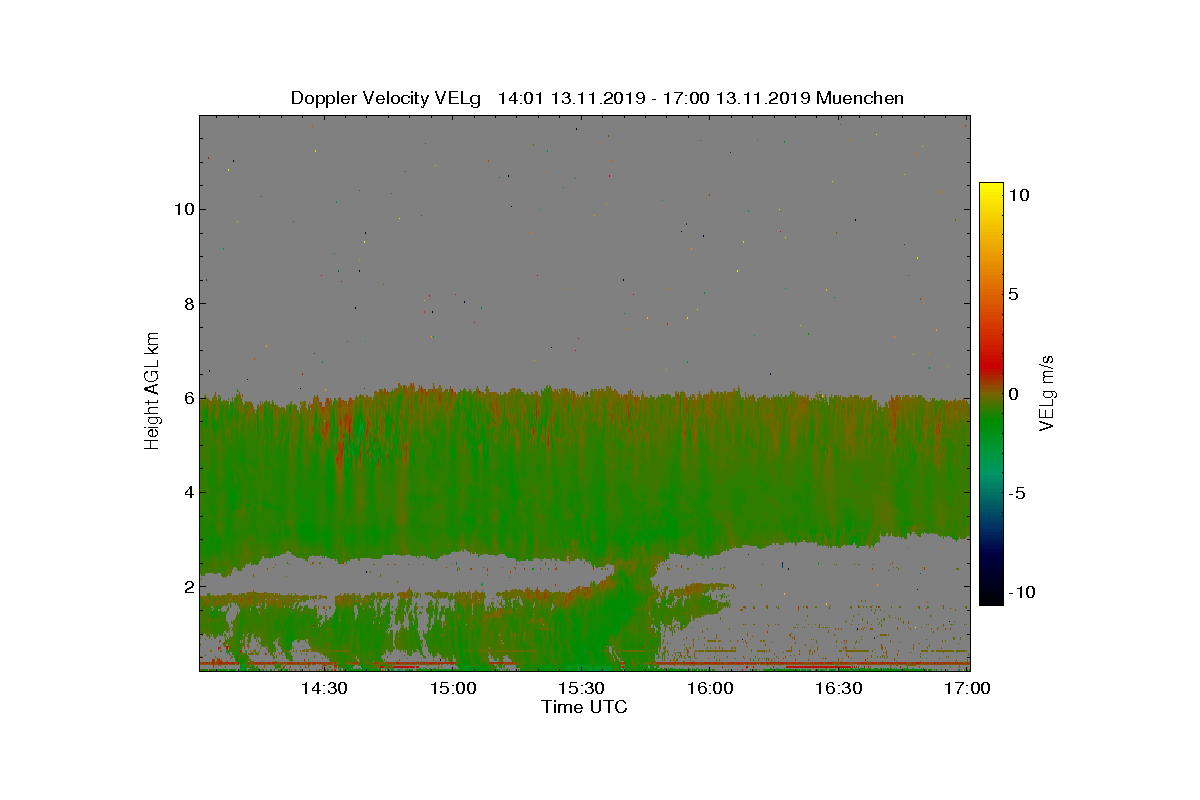Click the height axis '10' tick label
This screenshot has width=1200, height=800.
[x=182, y=209]
